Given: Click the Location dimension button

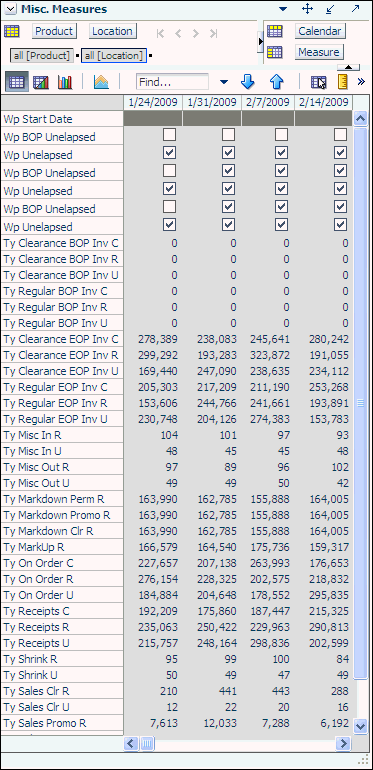Looking at the screenshot, I should coord(112,31).
